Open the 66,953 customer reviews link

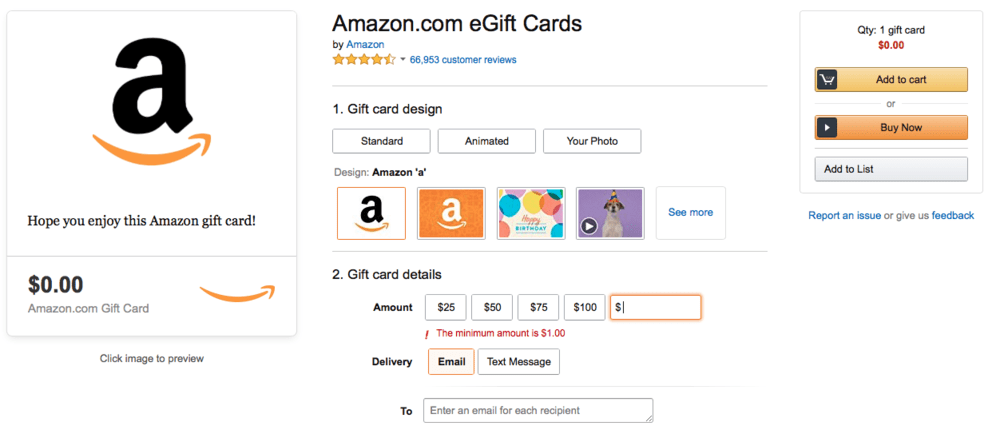coord(463,60)
